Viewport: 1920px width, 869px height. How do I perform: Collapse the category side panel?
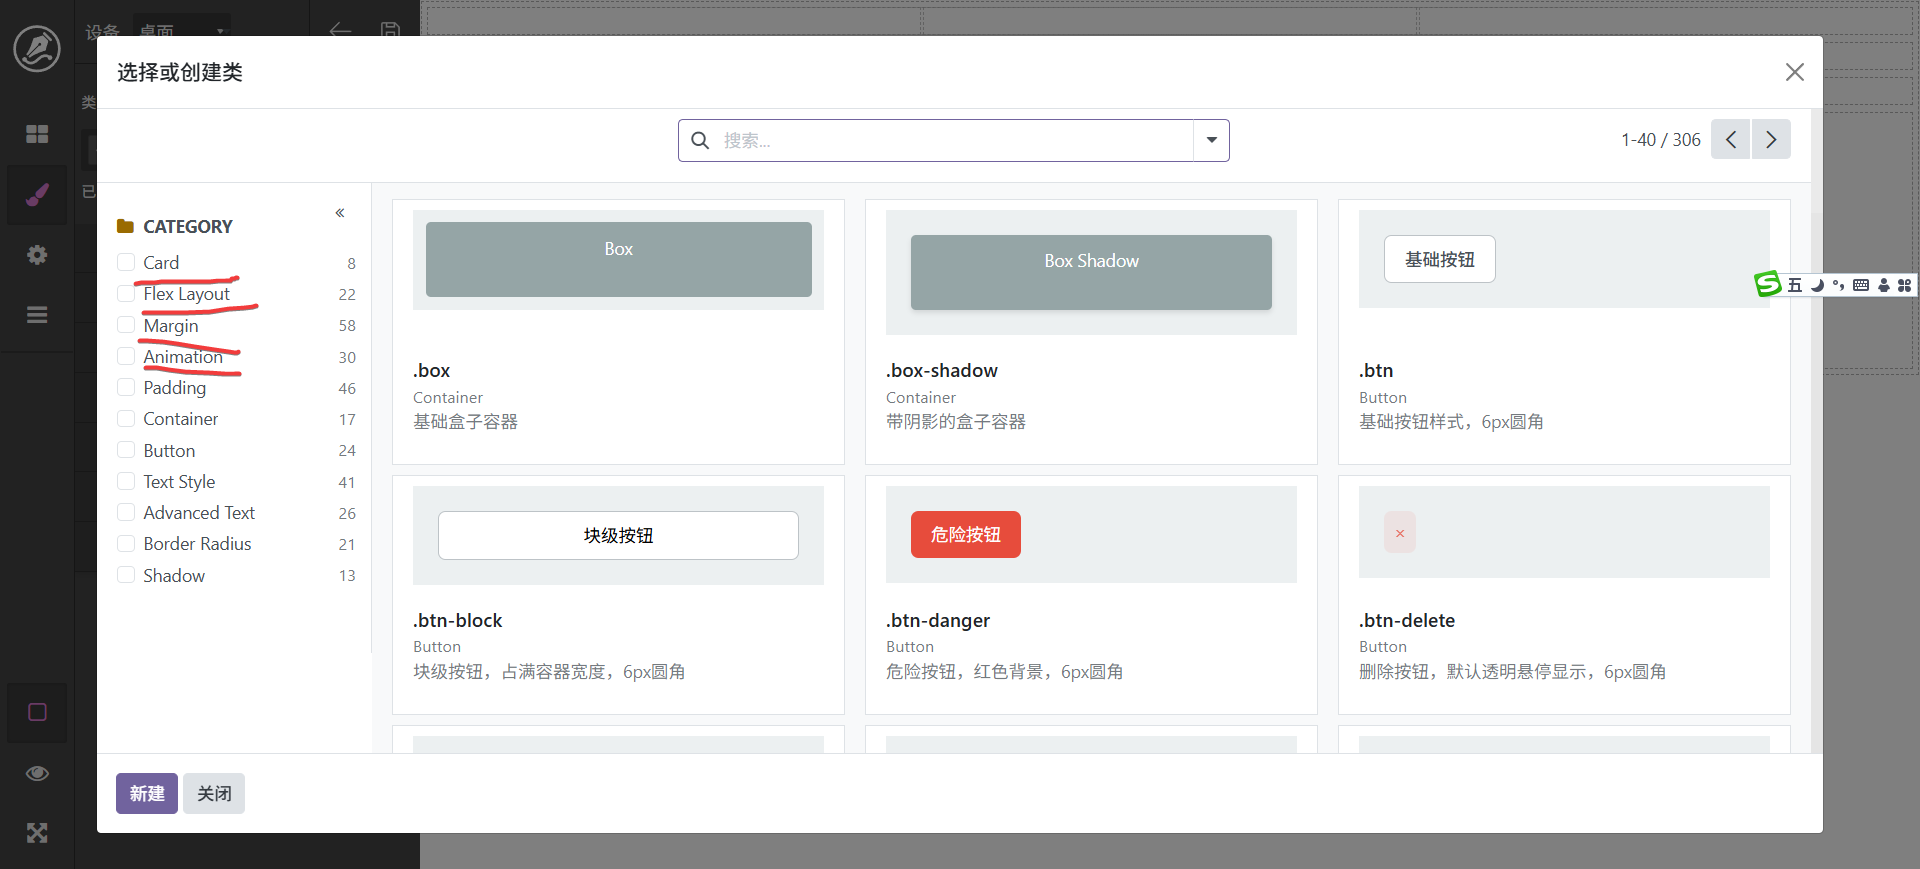pos(340,213)
